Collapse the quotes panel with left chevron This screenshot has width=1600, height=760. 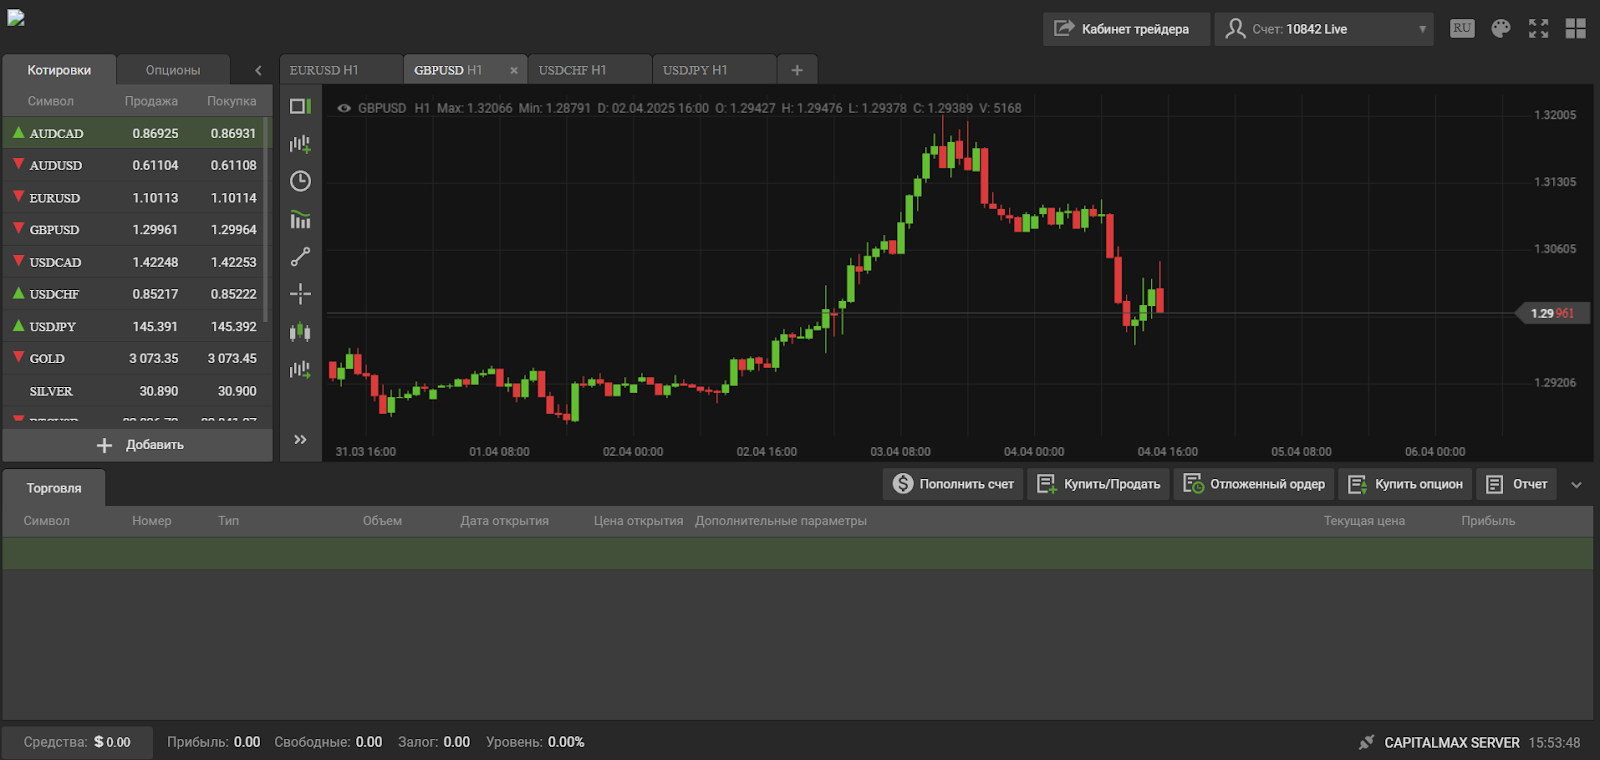pos(258,70)
